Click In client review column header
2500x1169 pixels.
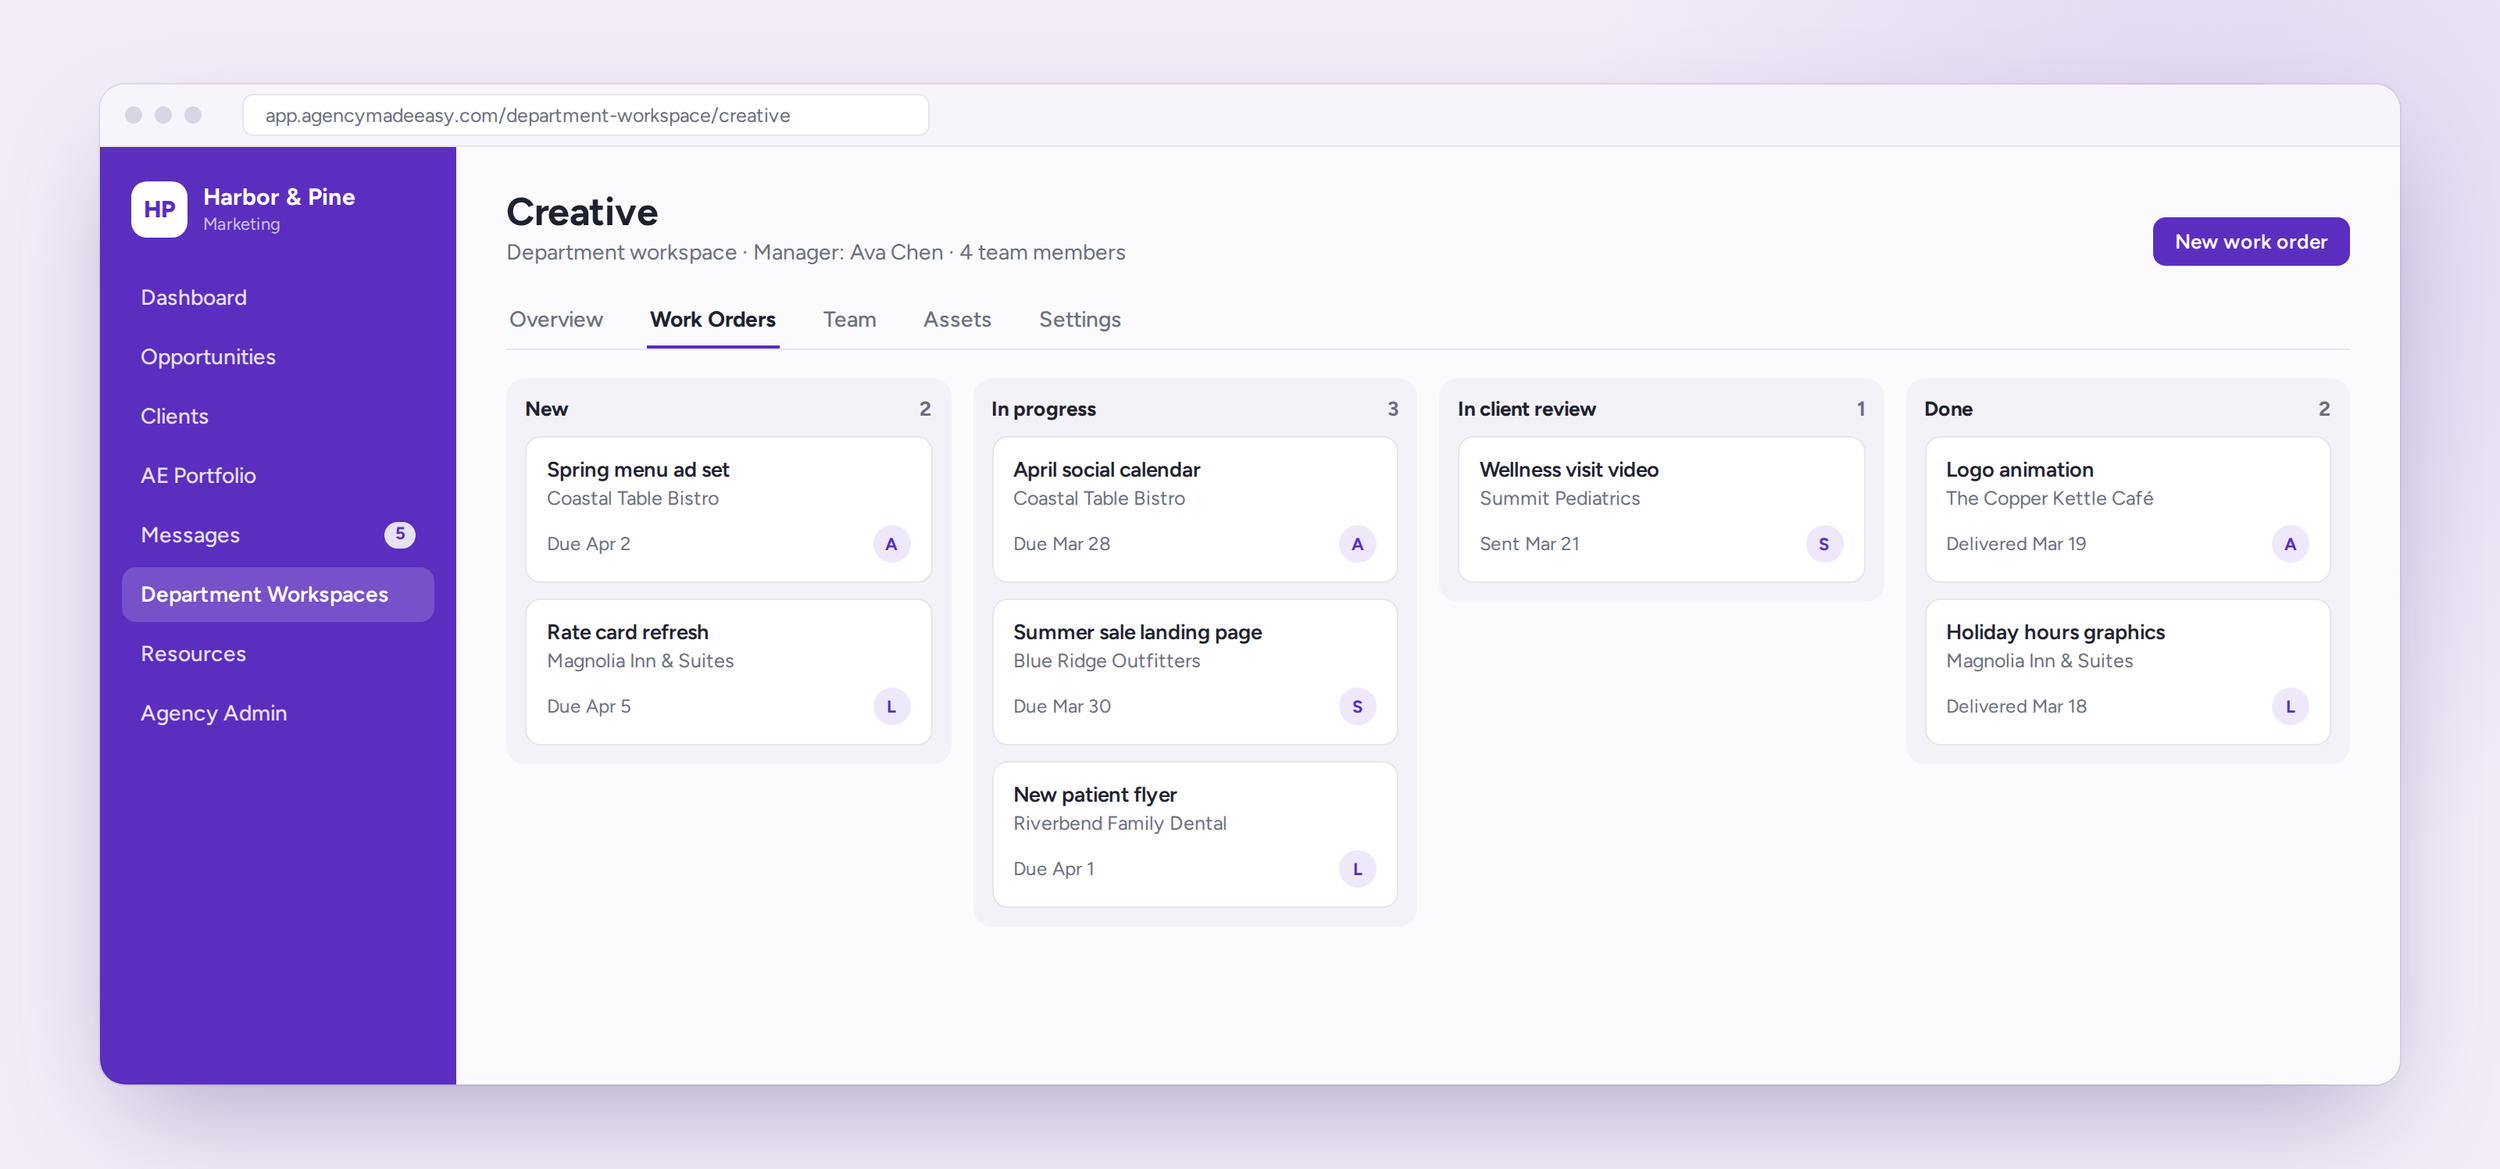click(x=1526, y=409)
